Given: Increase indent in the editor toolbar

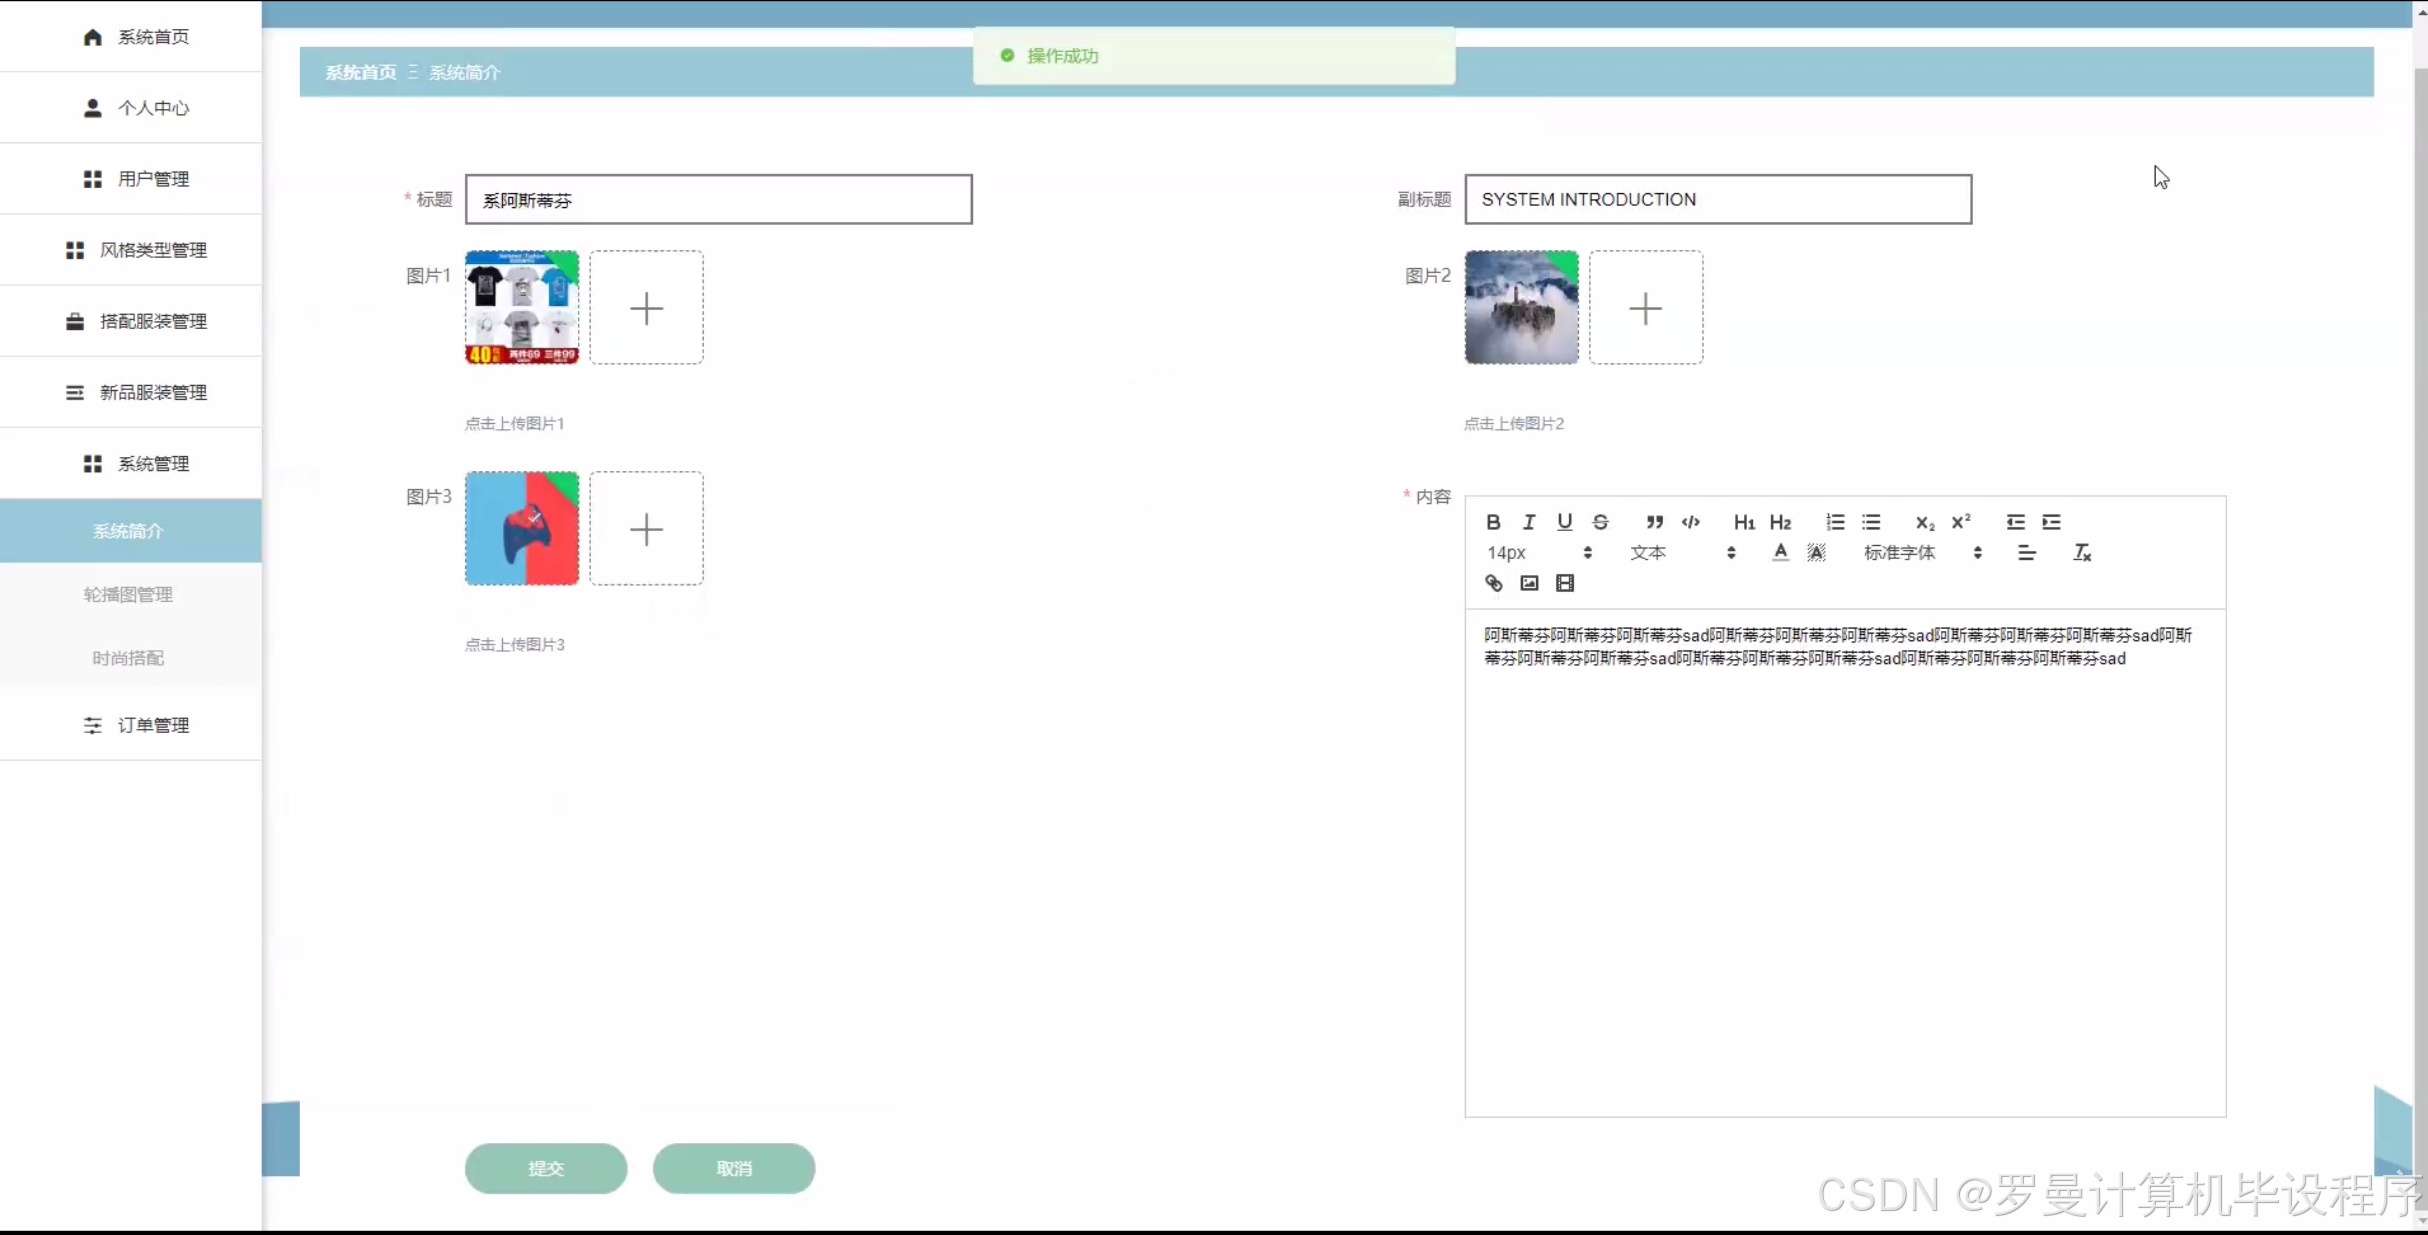Looking at the screenshot, I should coord(2051,522).
